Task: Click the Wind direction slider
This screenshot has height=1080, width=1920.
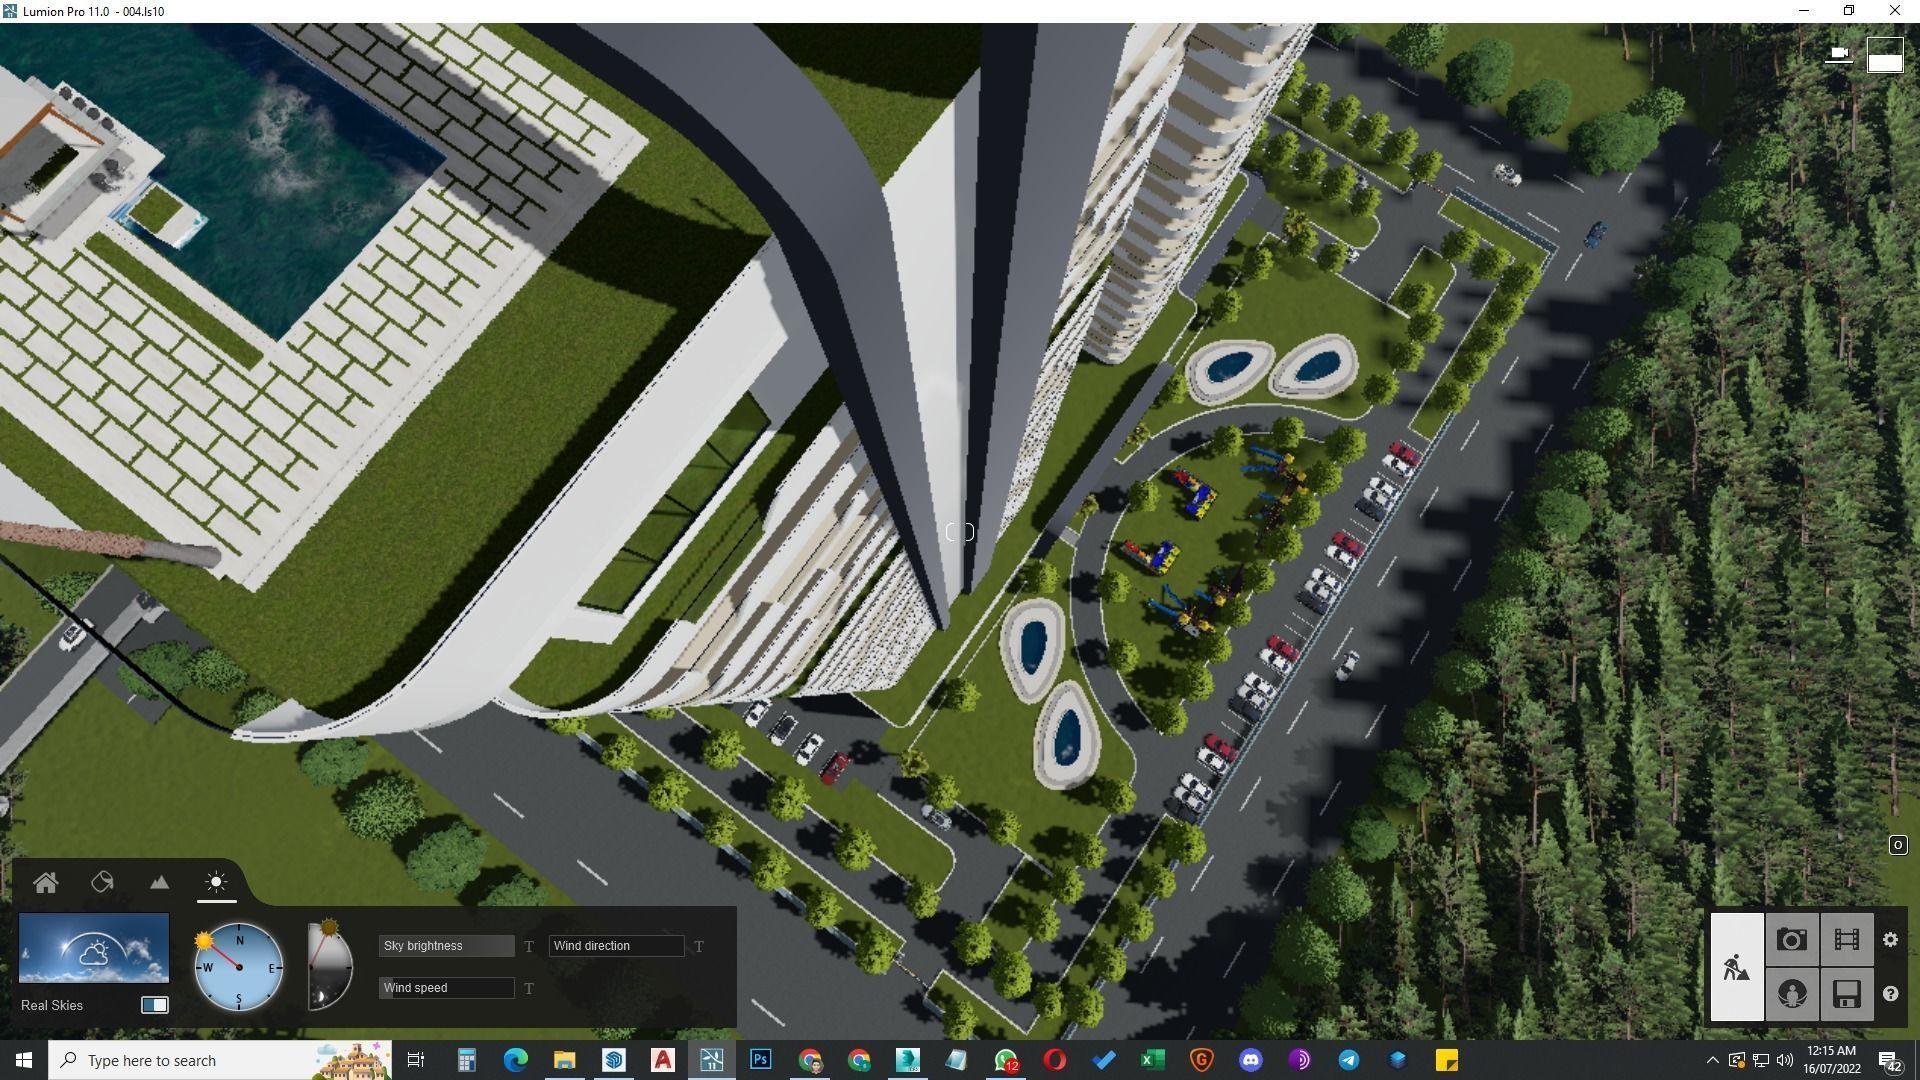Action: point(616,946)
